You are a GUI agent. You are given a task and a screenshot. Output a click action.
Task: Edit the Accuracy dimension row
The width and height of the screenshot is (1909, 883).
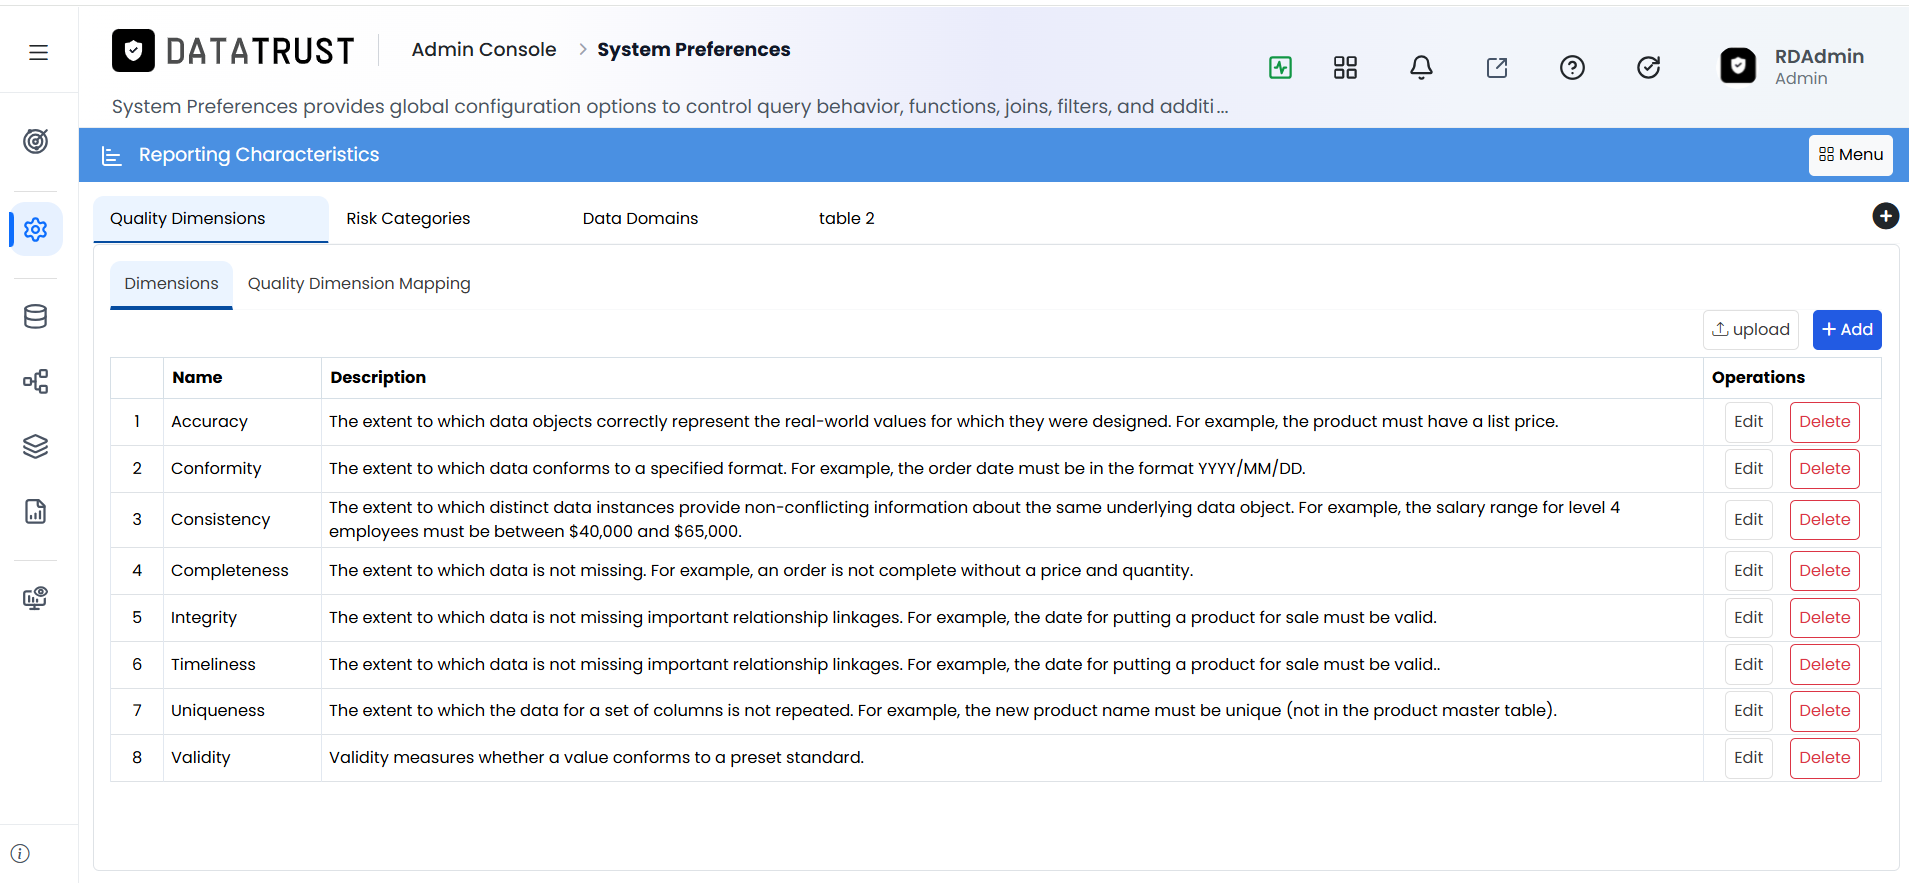(x=1748, y=422)
